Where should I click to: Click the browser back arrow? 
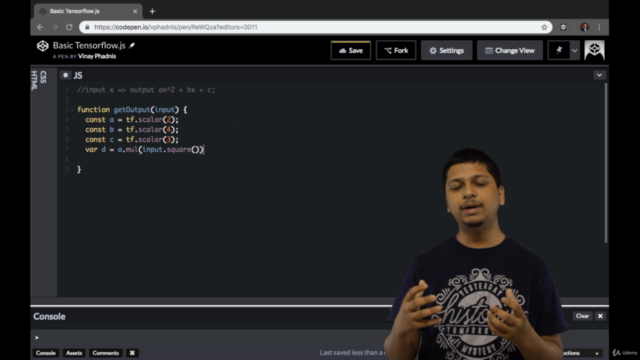(x=40, y=27)
